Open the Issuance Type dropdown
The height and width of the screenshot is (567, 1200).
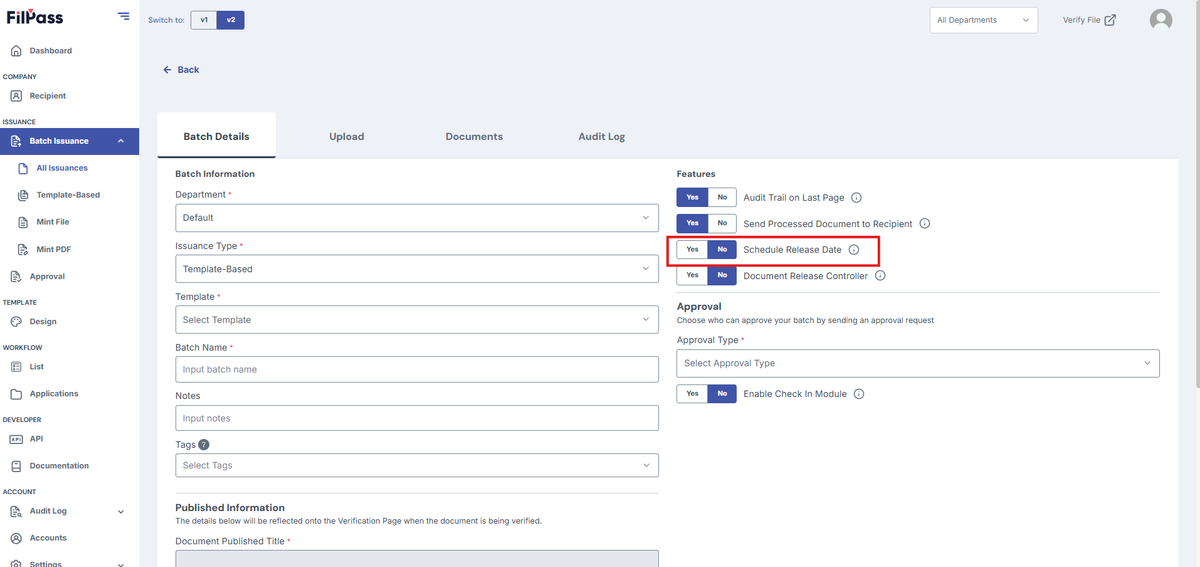[x=417, y=269]
